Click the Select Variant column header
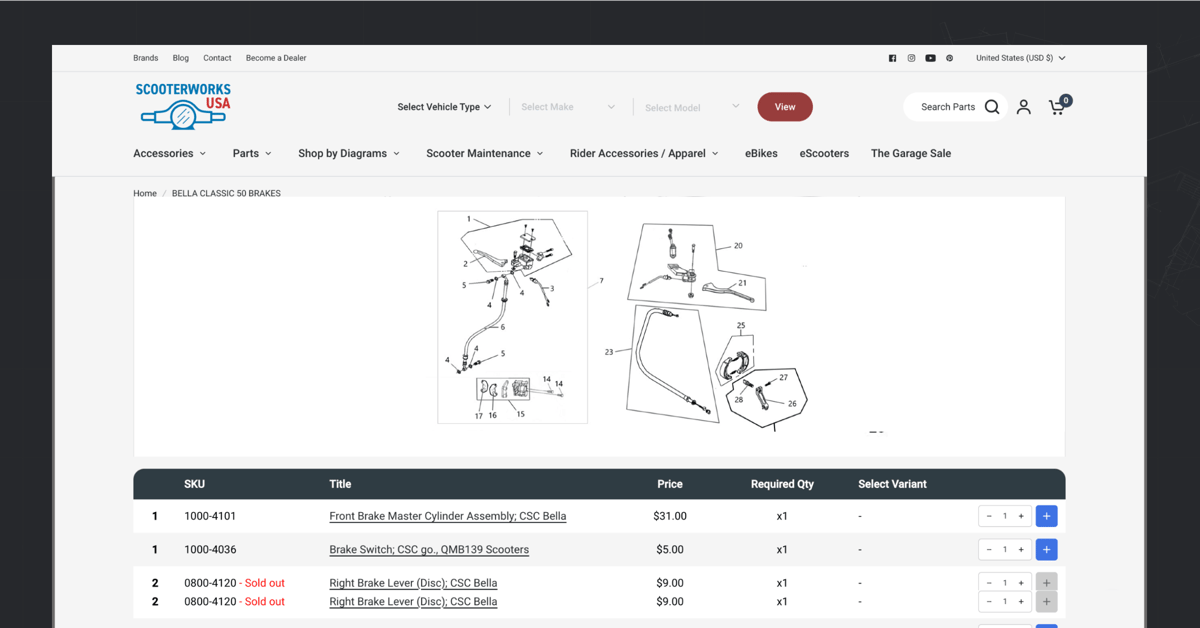The image size is (1200, 628). 892,484
